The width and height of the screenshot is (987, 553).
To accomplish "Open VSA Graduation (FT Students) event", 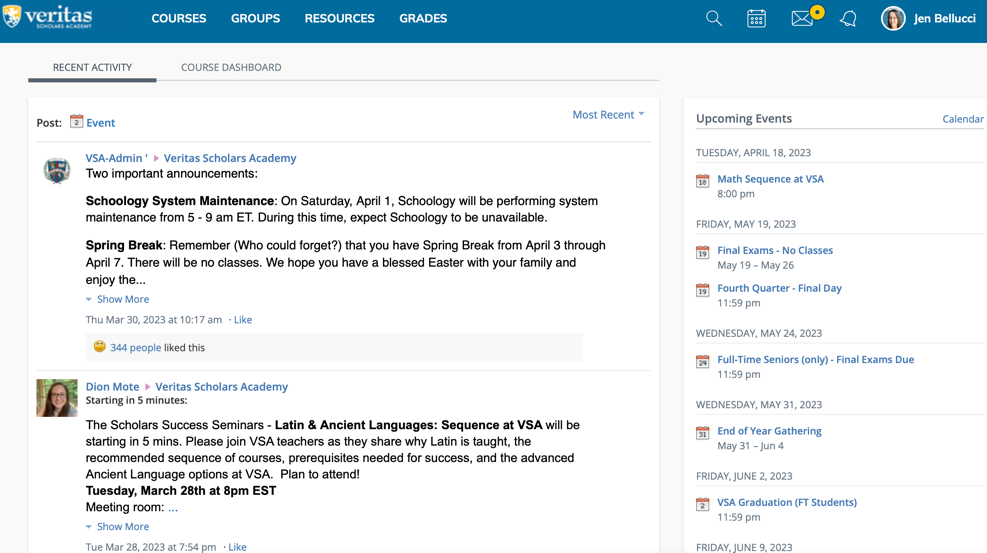I will point(787,502).
